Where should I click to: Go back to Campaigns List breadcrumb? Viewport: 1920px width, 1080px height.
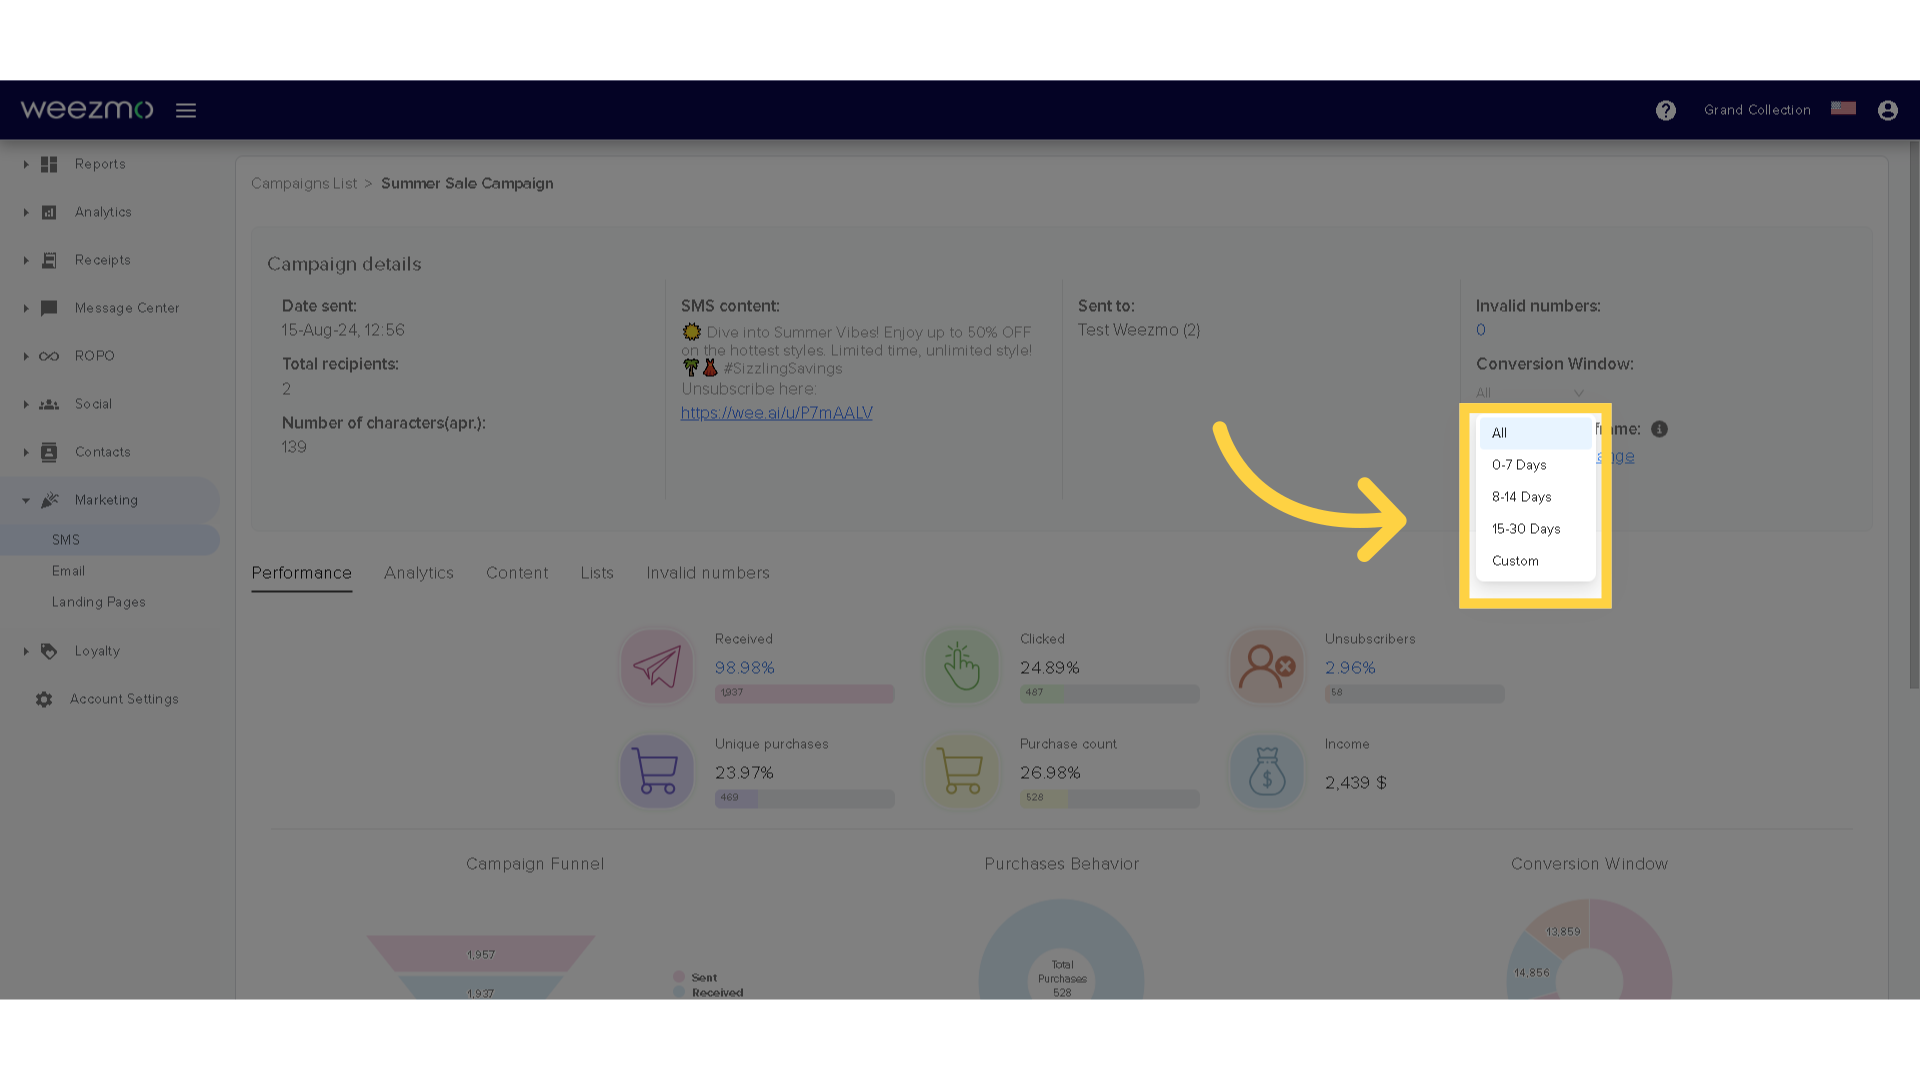coord(304,184)
